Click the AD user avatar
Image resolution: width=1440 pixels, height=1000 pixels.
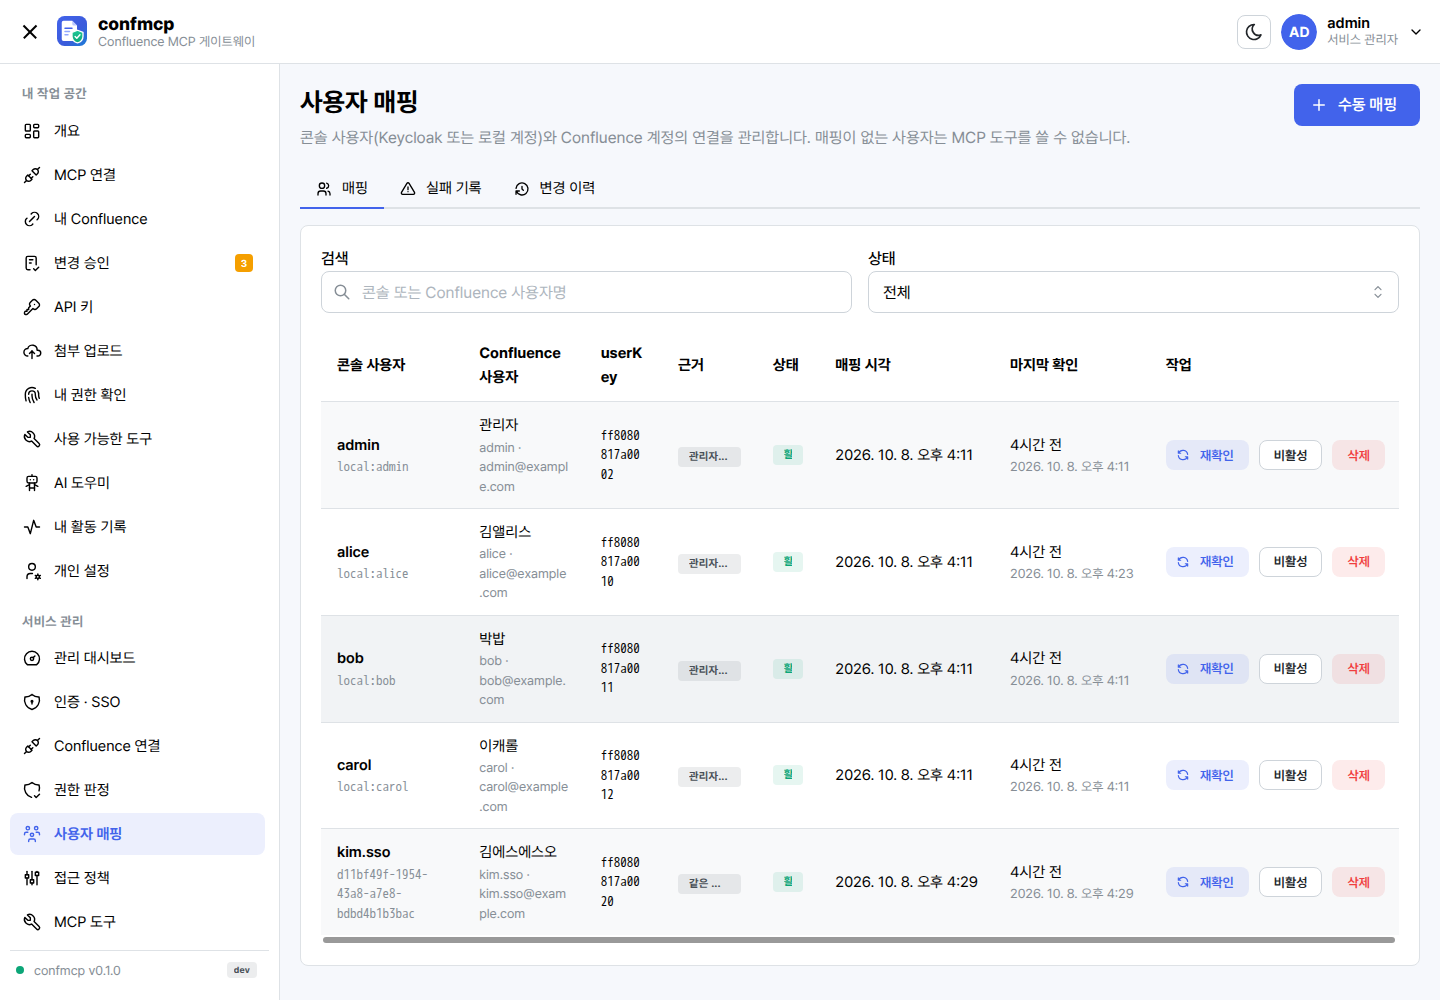point(1299,32)
